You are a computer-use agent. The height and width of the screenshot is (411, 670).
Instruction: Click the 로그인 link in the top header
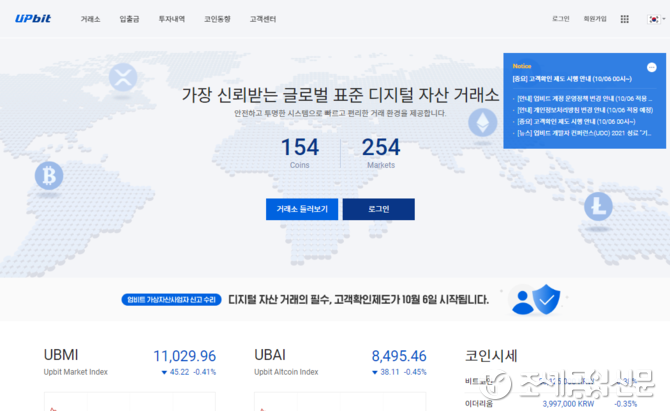(560, 19)
